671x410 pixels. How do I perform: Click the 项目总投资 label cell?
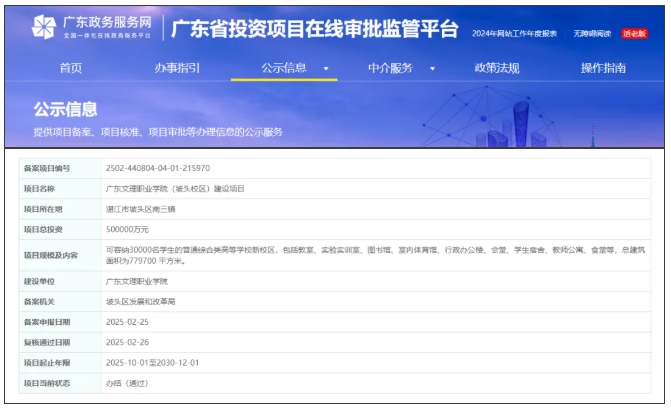tap(60, 229)
